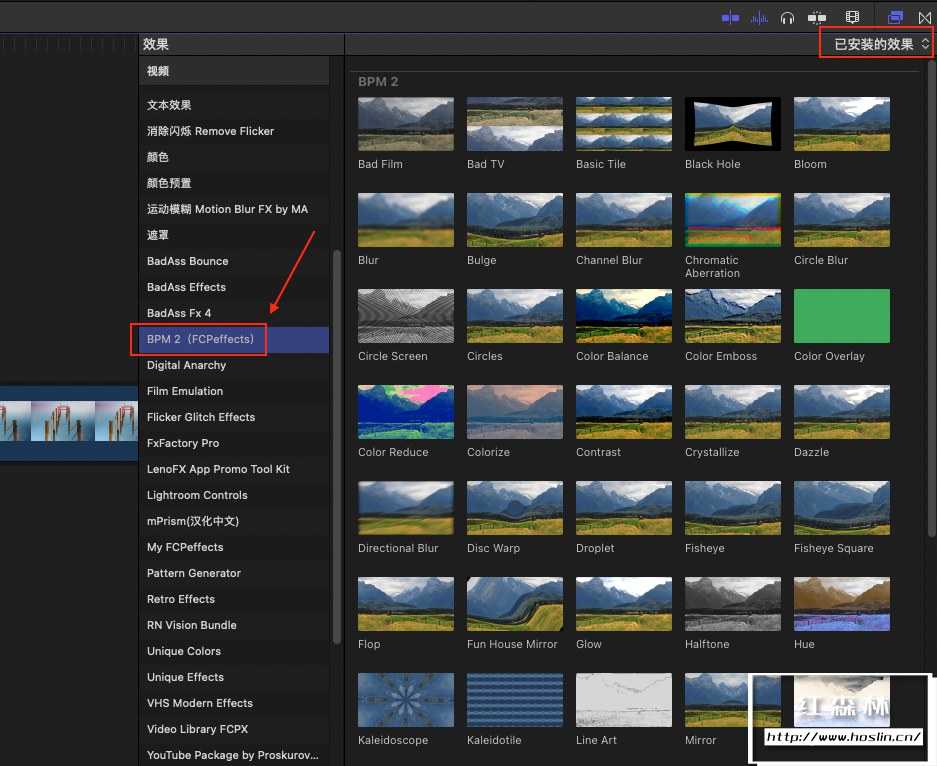This screenshot has height=766, width=937.
Task: Open the transitions browser bowtie icon
Action: pos(925,17)
